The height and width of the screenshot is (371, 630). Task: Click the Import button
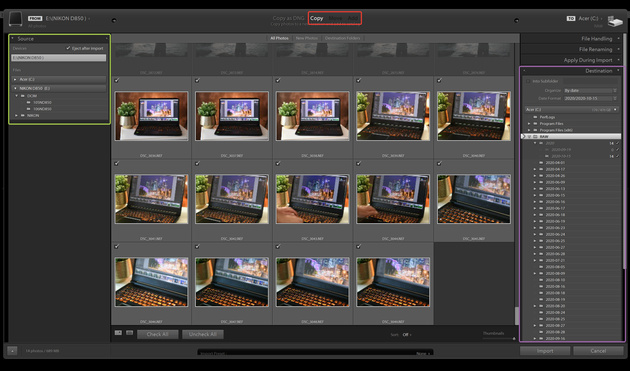pos(545,351)
